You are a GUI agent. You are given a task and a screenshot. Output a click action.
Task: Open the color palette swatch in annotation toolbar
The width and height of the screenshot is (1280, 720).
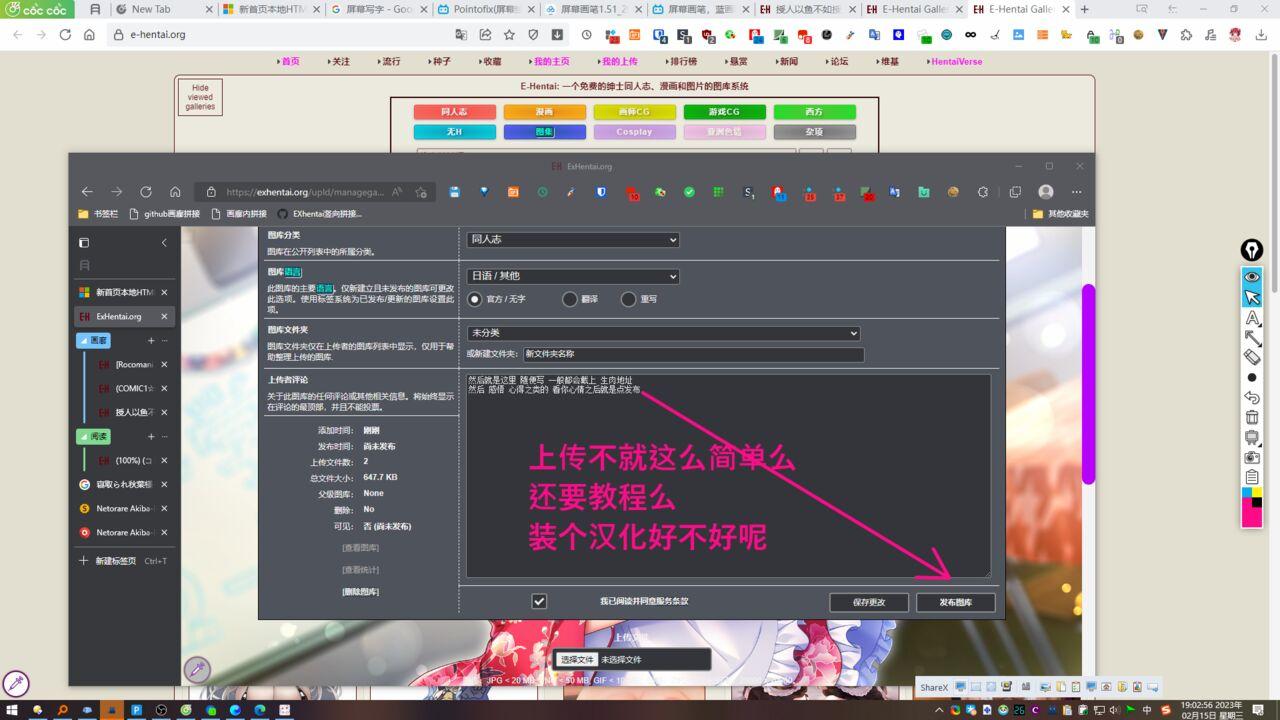(1252, 504)
